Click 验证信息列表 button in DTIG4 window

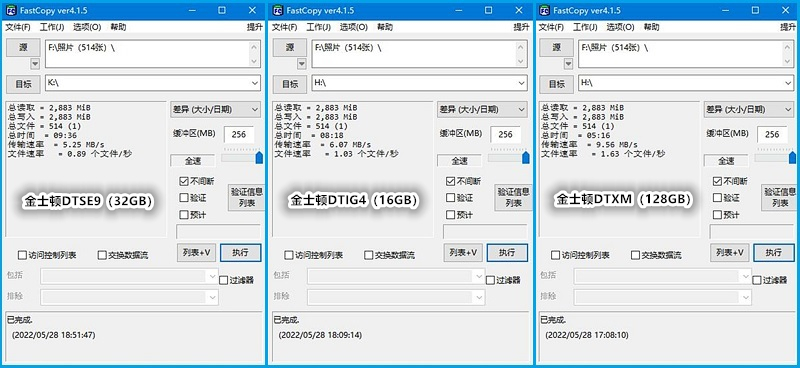pos(512,198)
